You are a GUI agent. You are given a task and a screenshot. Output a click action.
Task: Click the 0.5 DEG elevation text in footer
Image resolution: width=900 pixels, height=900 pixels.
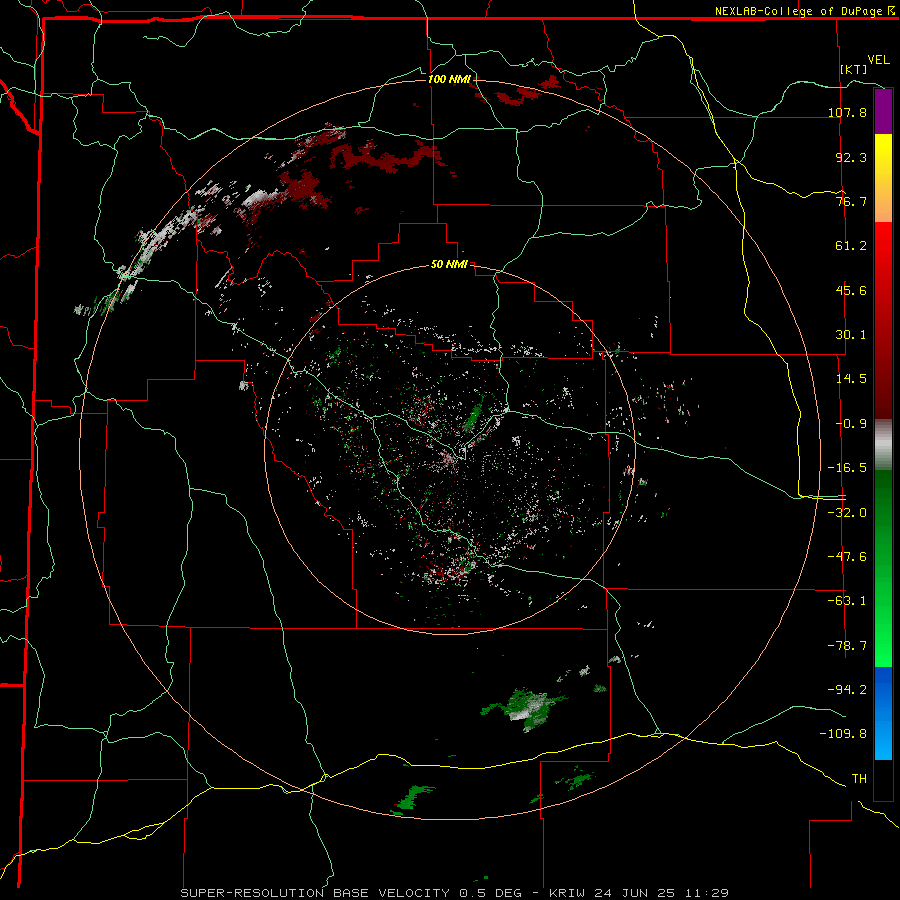coord(490,893)
